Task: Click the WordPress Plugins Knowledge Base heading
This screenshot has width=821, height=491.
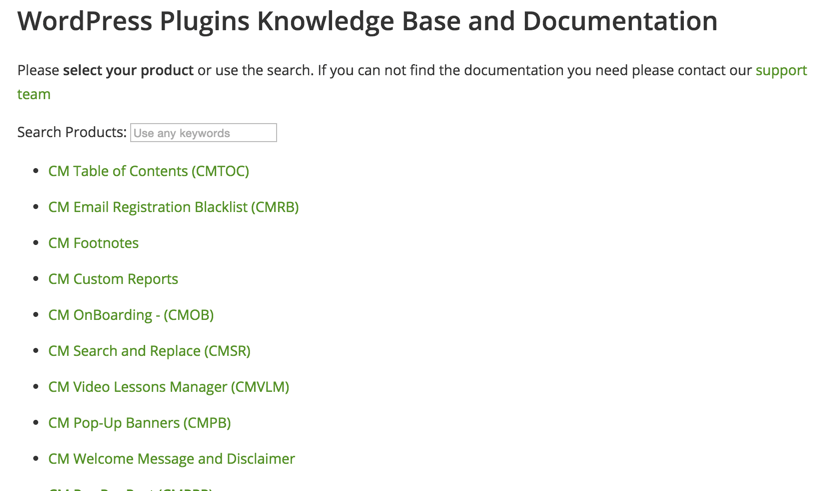Action: [x=367, y=21]
